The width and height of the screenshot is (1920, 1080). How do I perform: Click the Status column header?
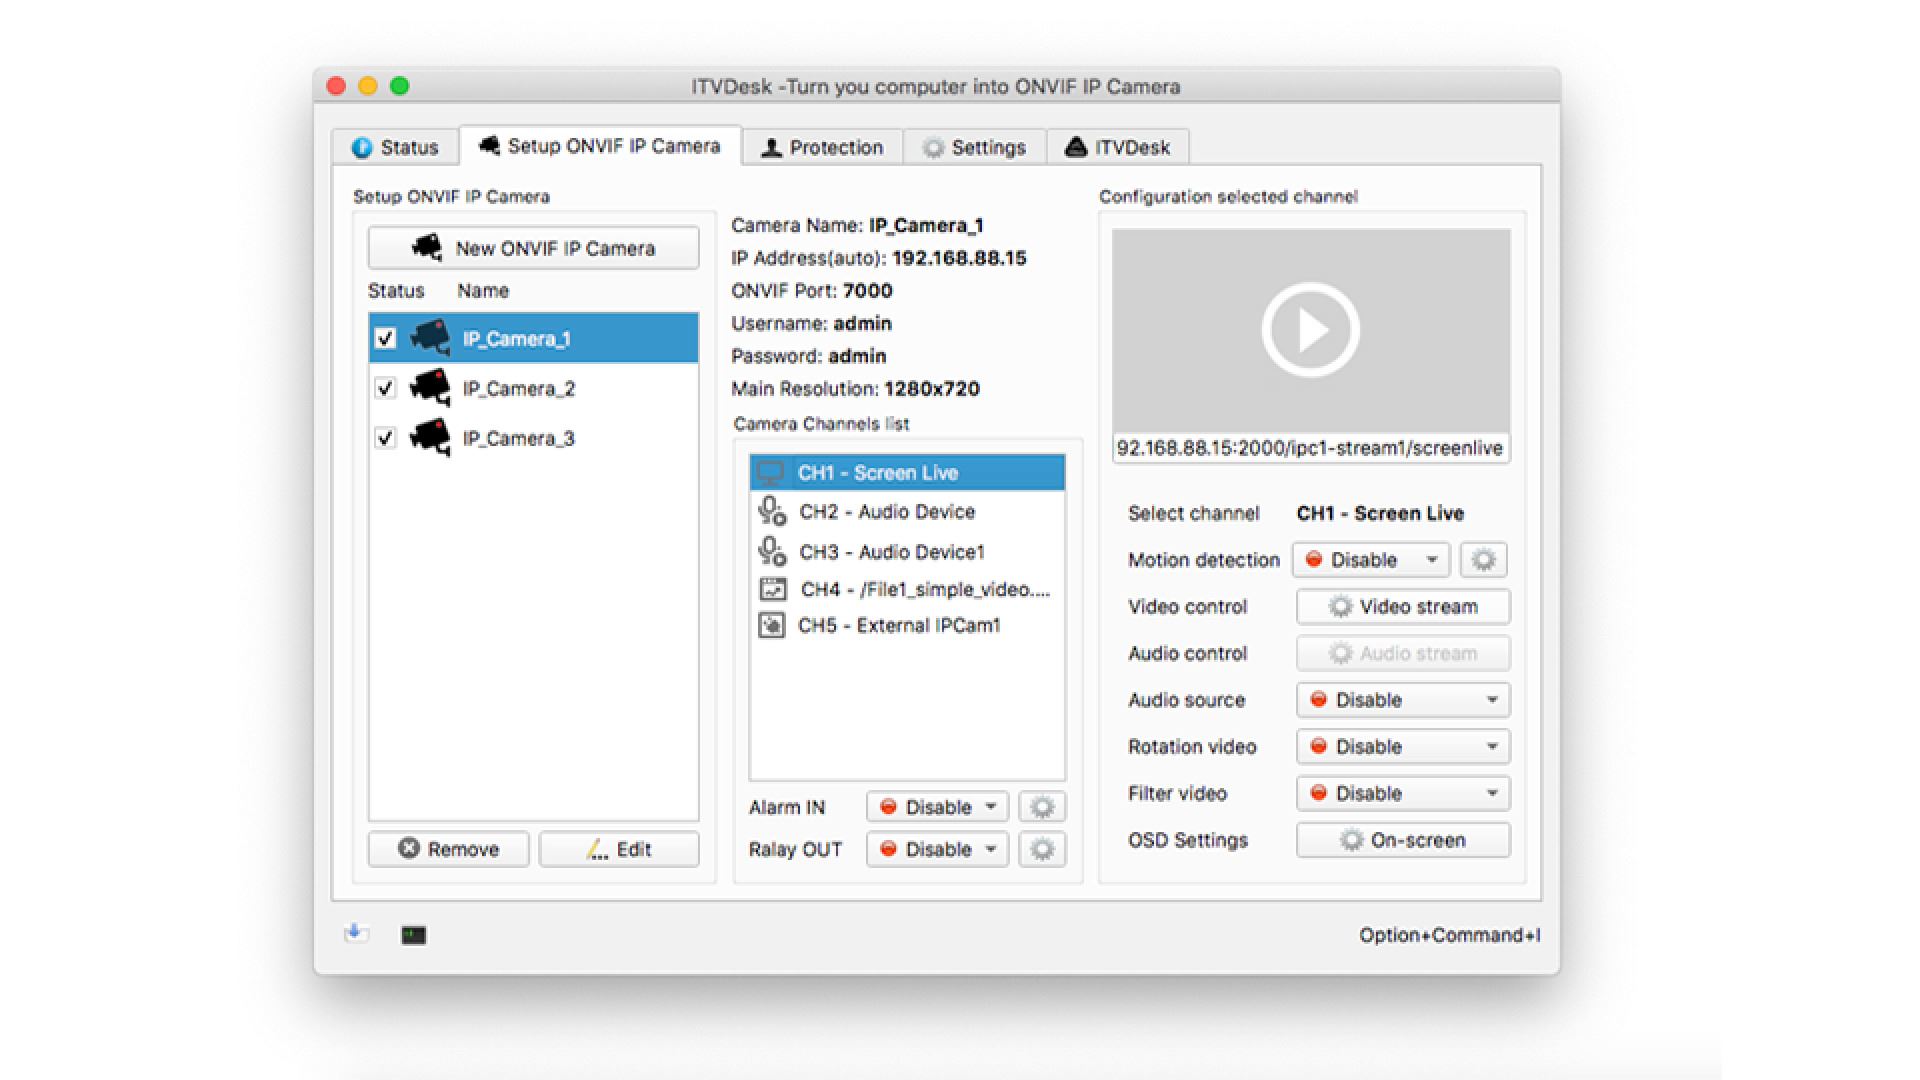pyautogui.click(x=396, y=291)
